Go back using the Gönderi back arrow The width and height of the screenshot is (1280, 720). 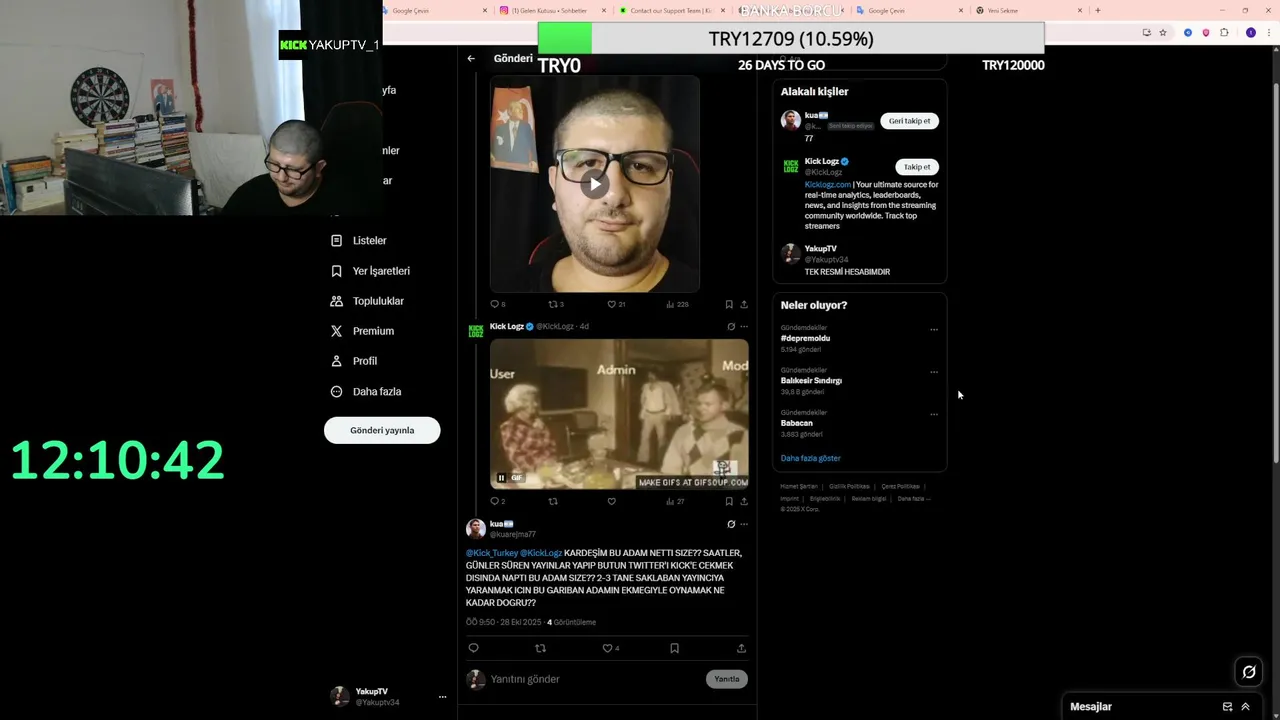pyautogui.click(x=471, y=58)
